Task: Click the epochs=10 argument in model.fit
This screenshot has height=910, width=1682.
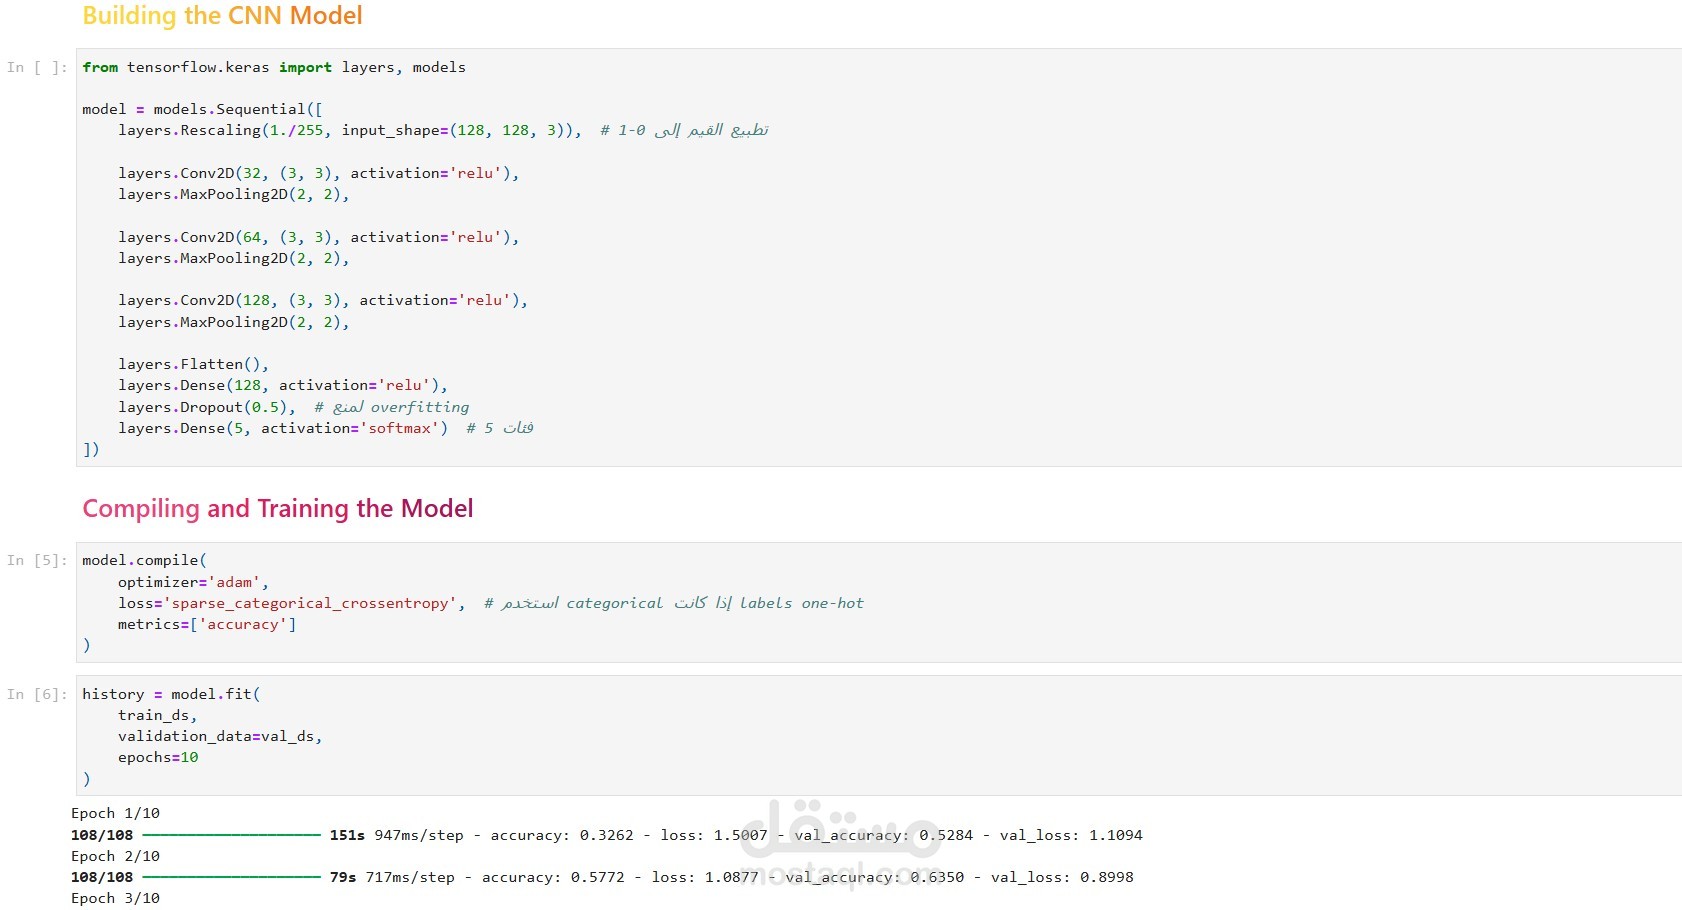Action: (x=158, y=757)
